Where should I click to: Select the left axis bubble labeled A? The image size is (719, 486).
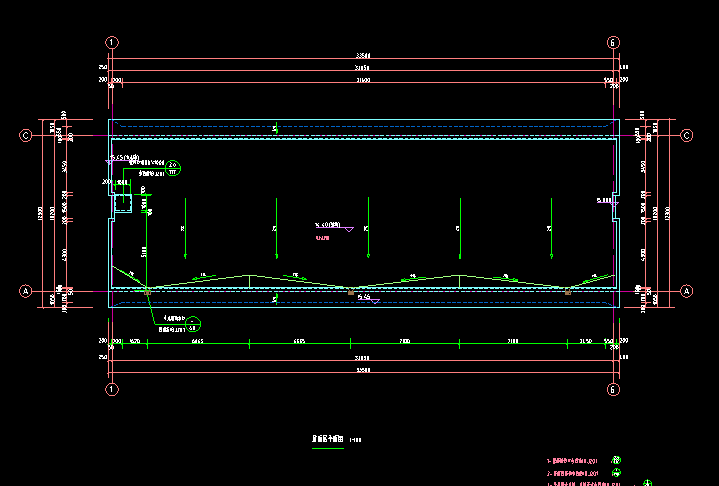tap(27, 291)
